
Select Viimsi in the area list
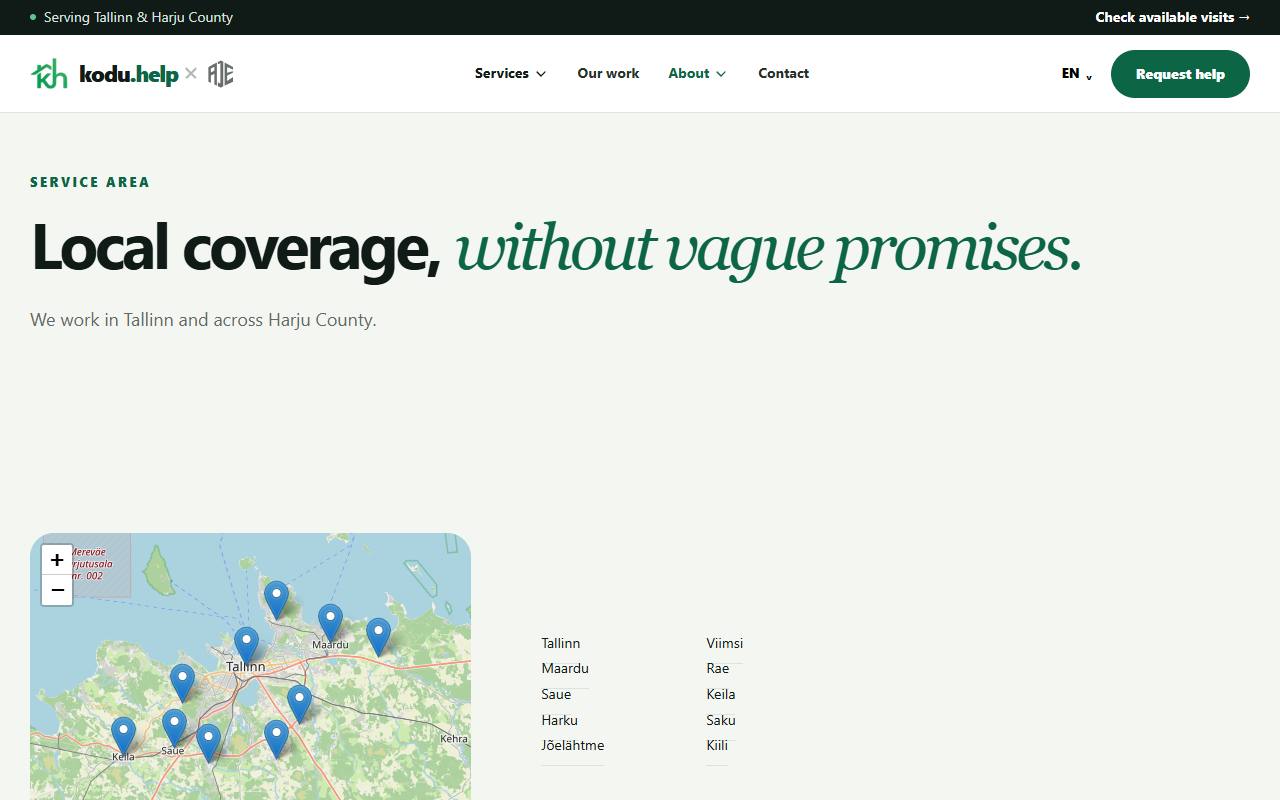(725, 643)
